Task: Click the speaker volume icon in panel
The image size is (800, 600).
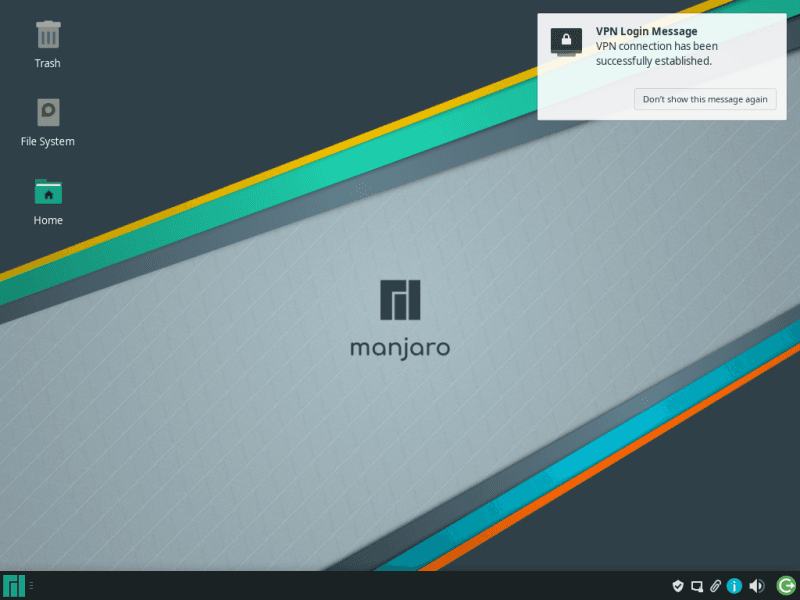Action: click(x=757, y=586)
